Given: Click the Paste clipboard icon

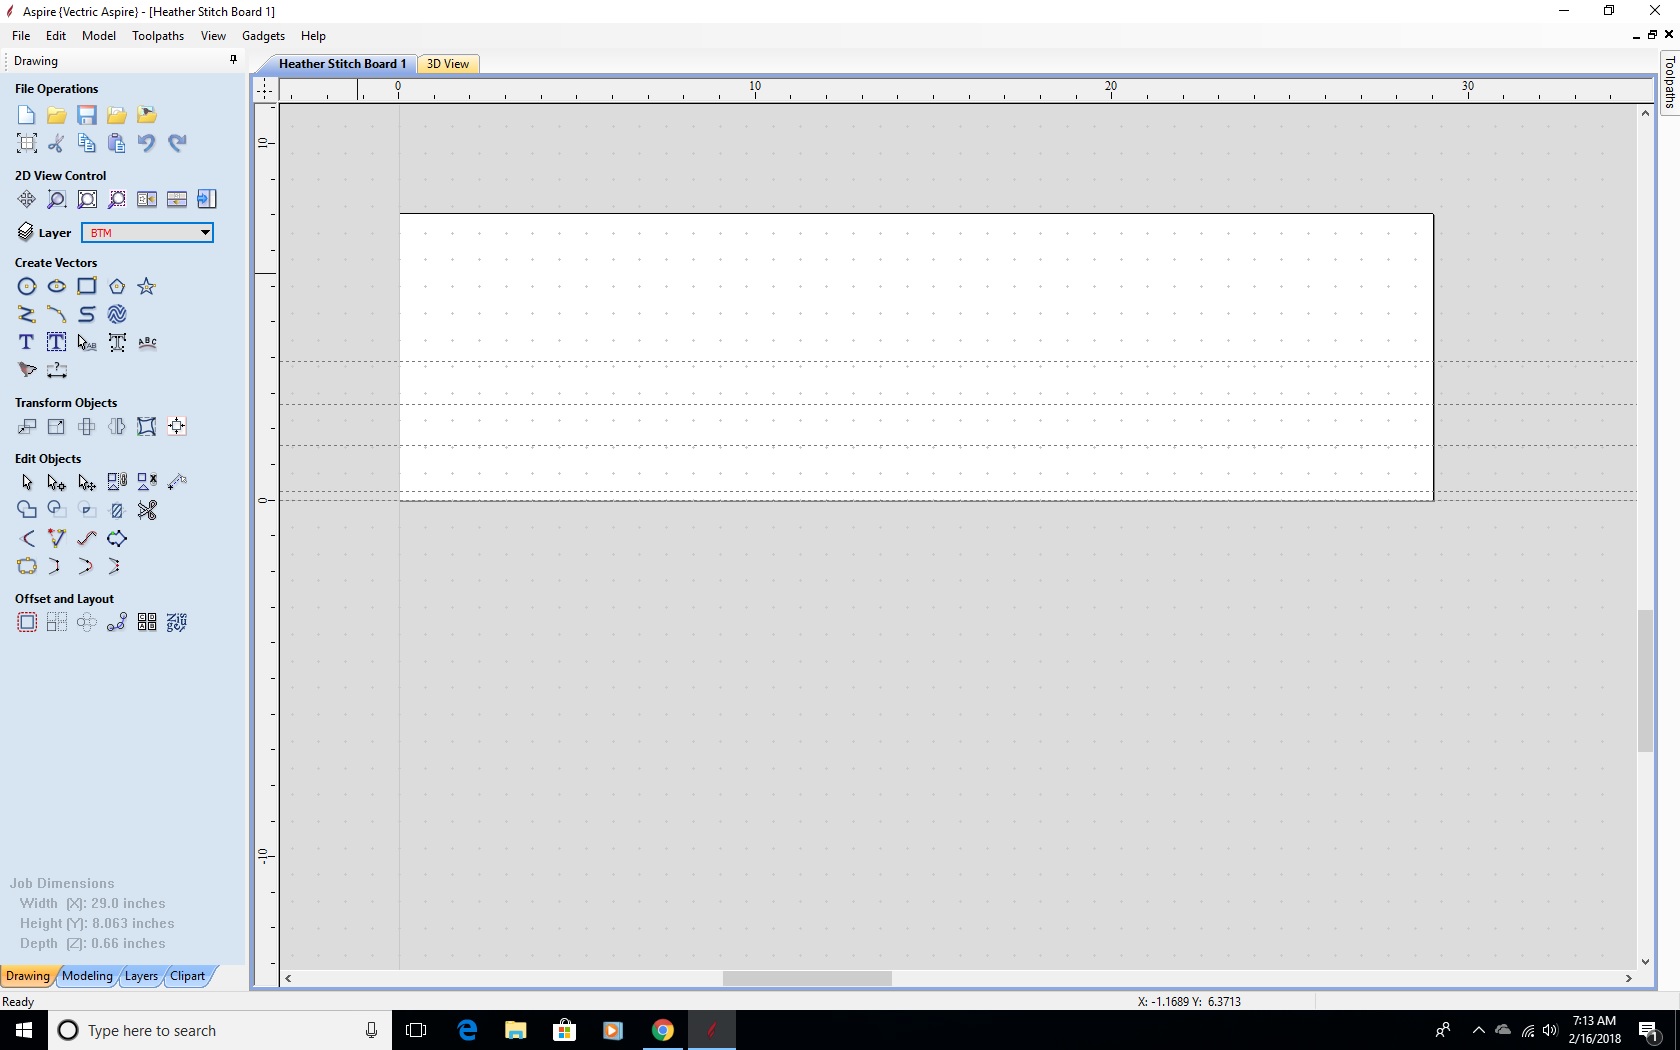Looking at the screenshot, I should pos(117,143).
